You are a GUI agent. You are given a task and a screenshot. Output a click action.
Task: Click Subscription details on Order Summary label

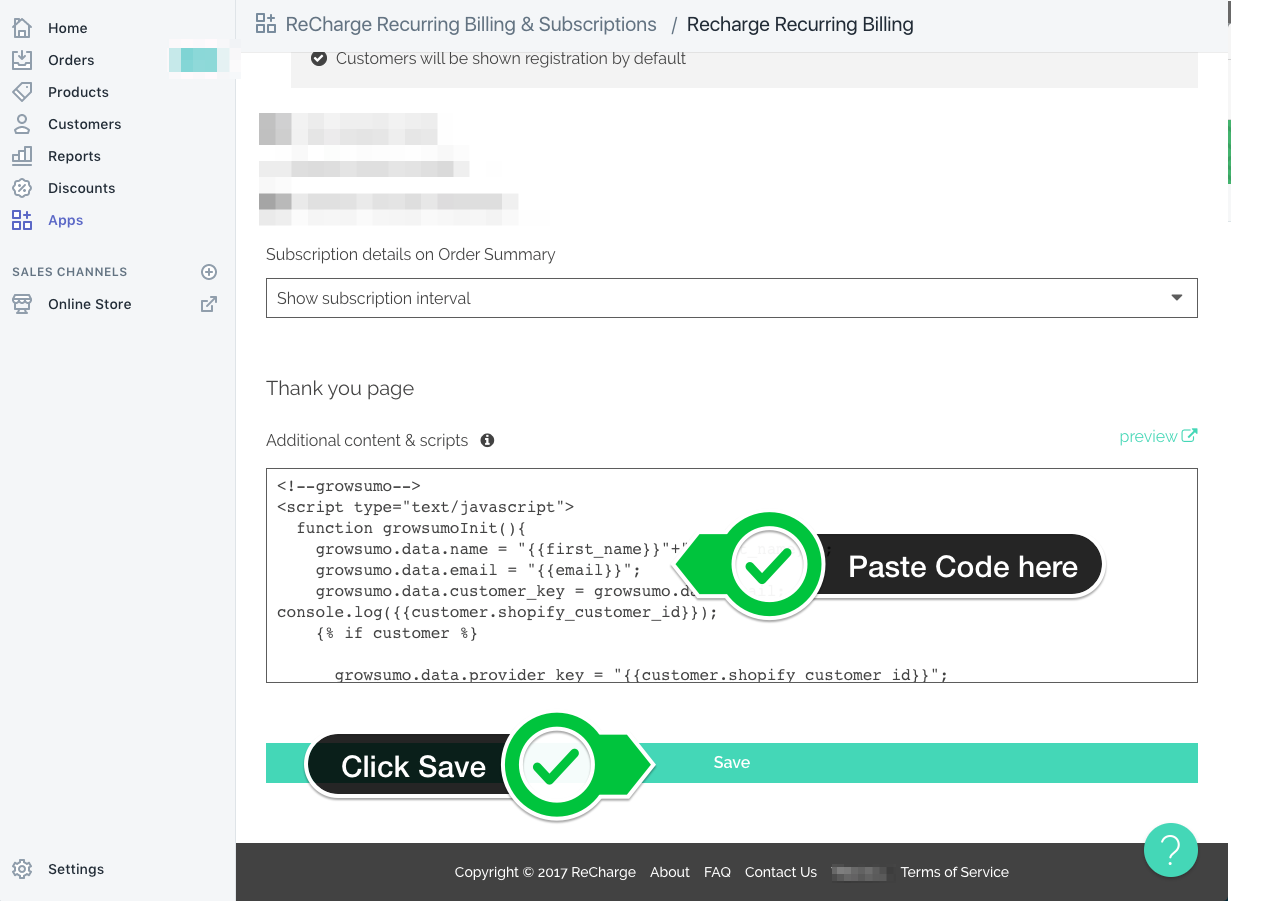[411, 254]
